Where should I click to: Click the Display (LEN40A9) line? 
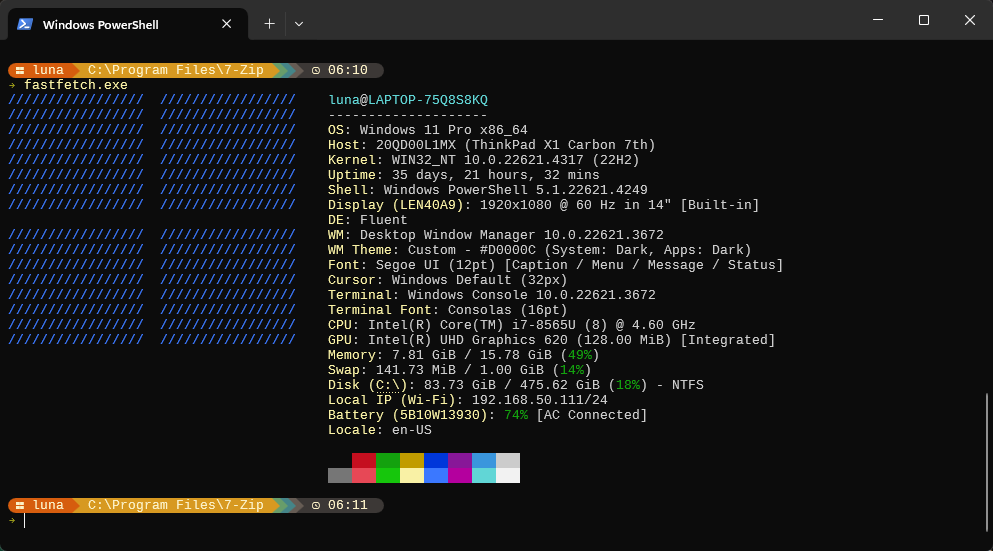[x=543, y=205]
